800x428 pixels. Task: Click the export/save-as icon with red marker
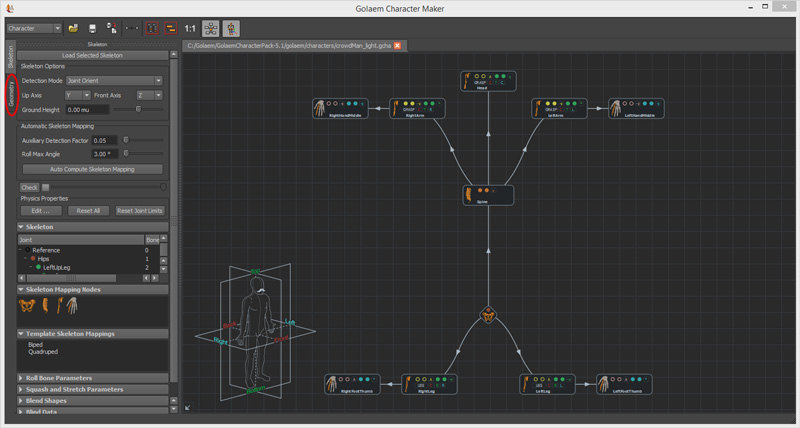pyautogui.click(x=111, y=29)
